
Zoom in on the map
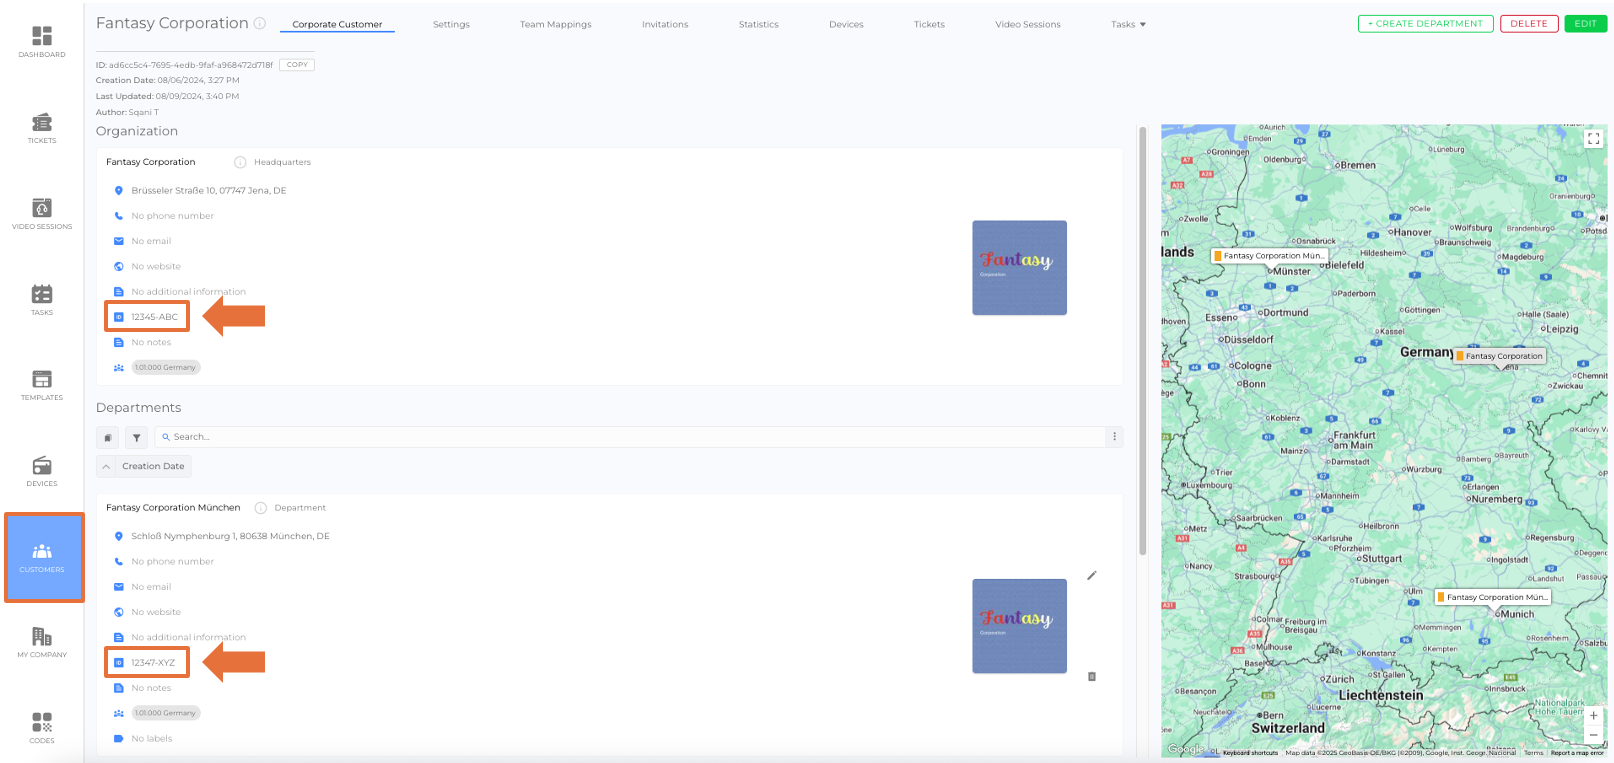(x=1593, y=716)
